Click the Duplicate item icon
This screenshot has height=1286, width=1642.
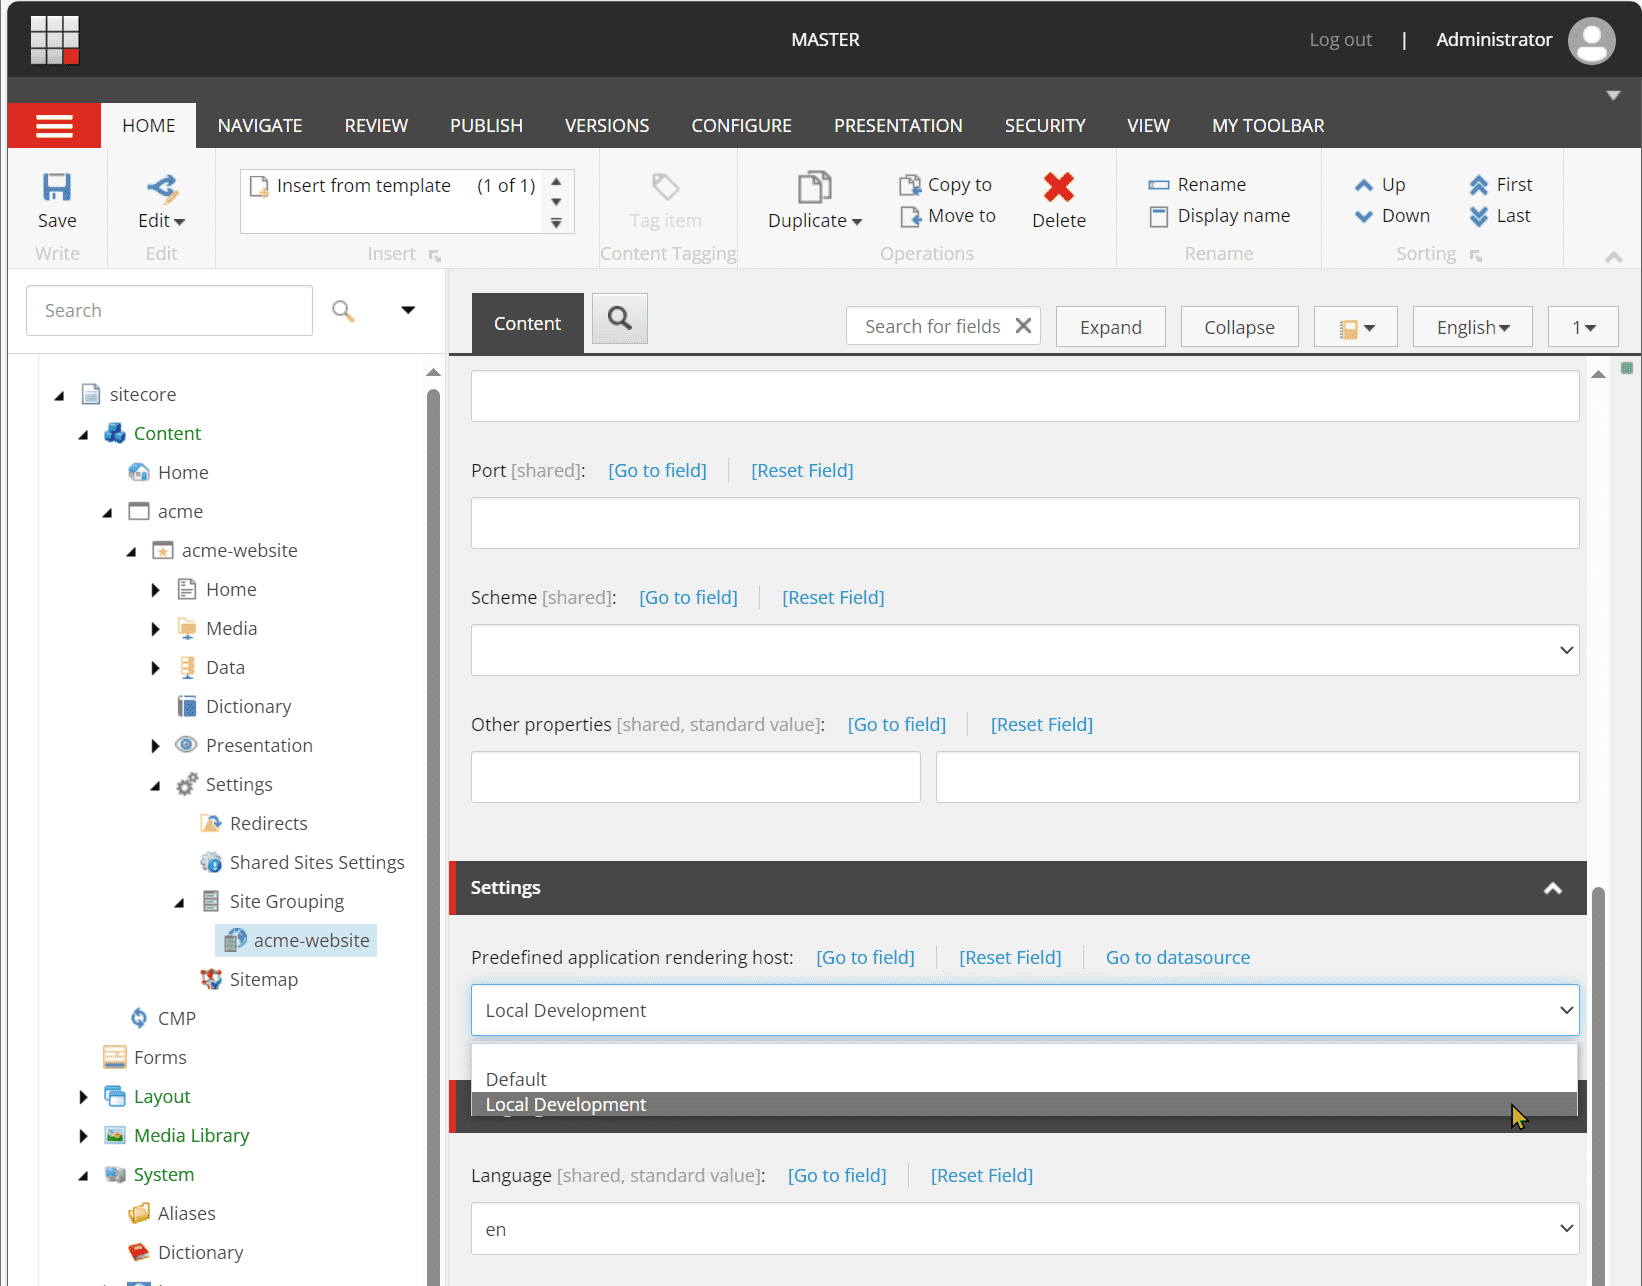[814, 188]
